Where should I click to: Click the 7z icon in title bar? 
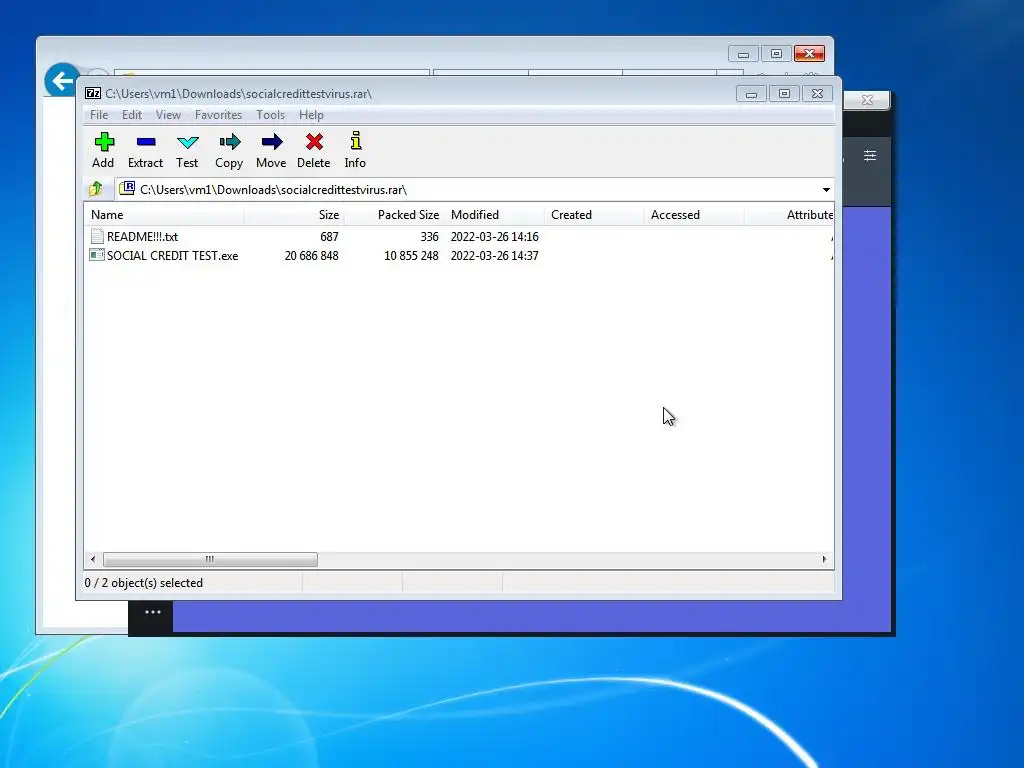[93, 93]
